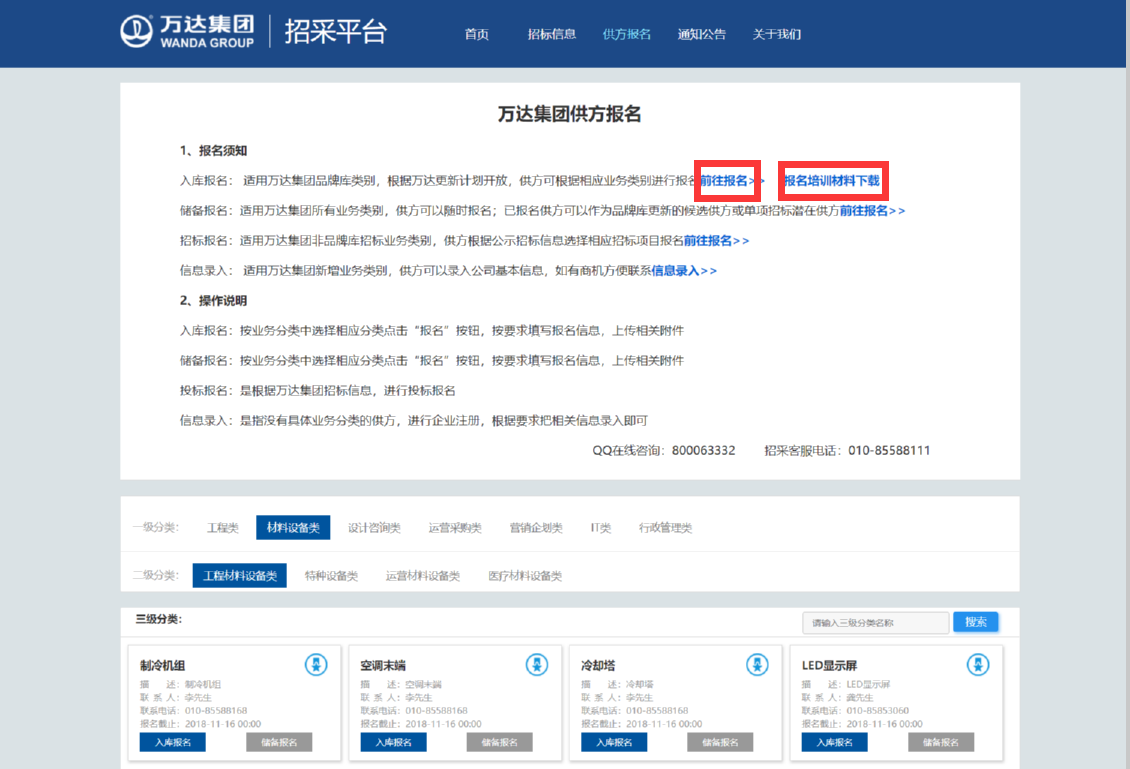The height and width of the screenshot is (769, 1130).
Task: Click the badge icon on 制冷机组 card
Action: 316,664
